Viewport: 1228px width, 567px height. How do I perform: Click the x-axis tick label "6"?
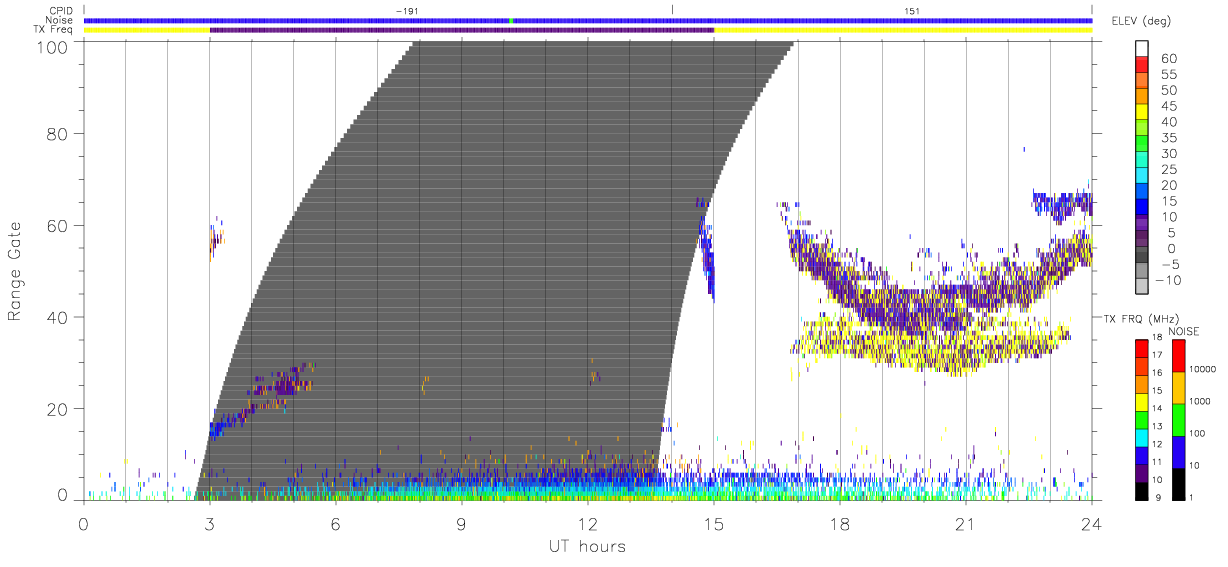(335, 525)
